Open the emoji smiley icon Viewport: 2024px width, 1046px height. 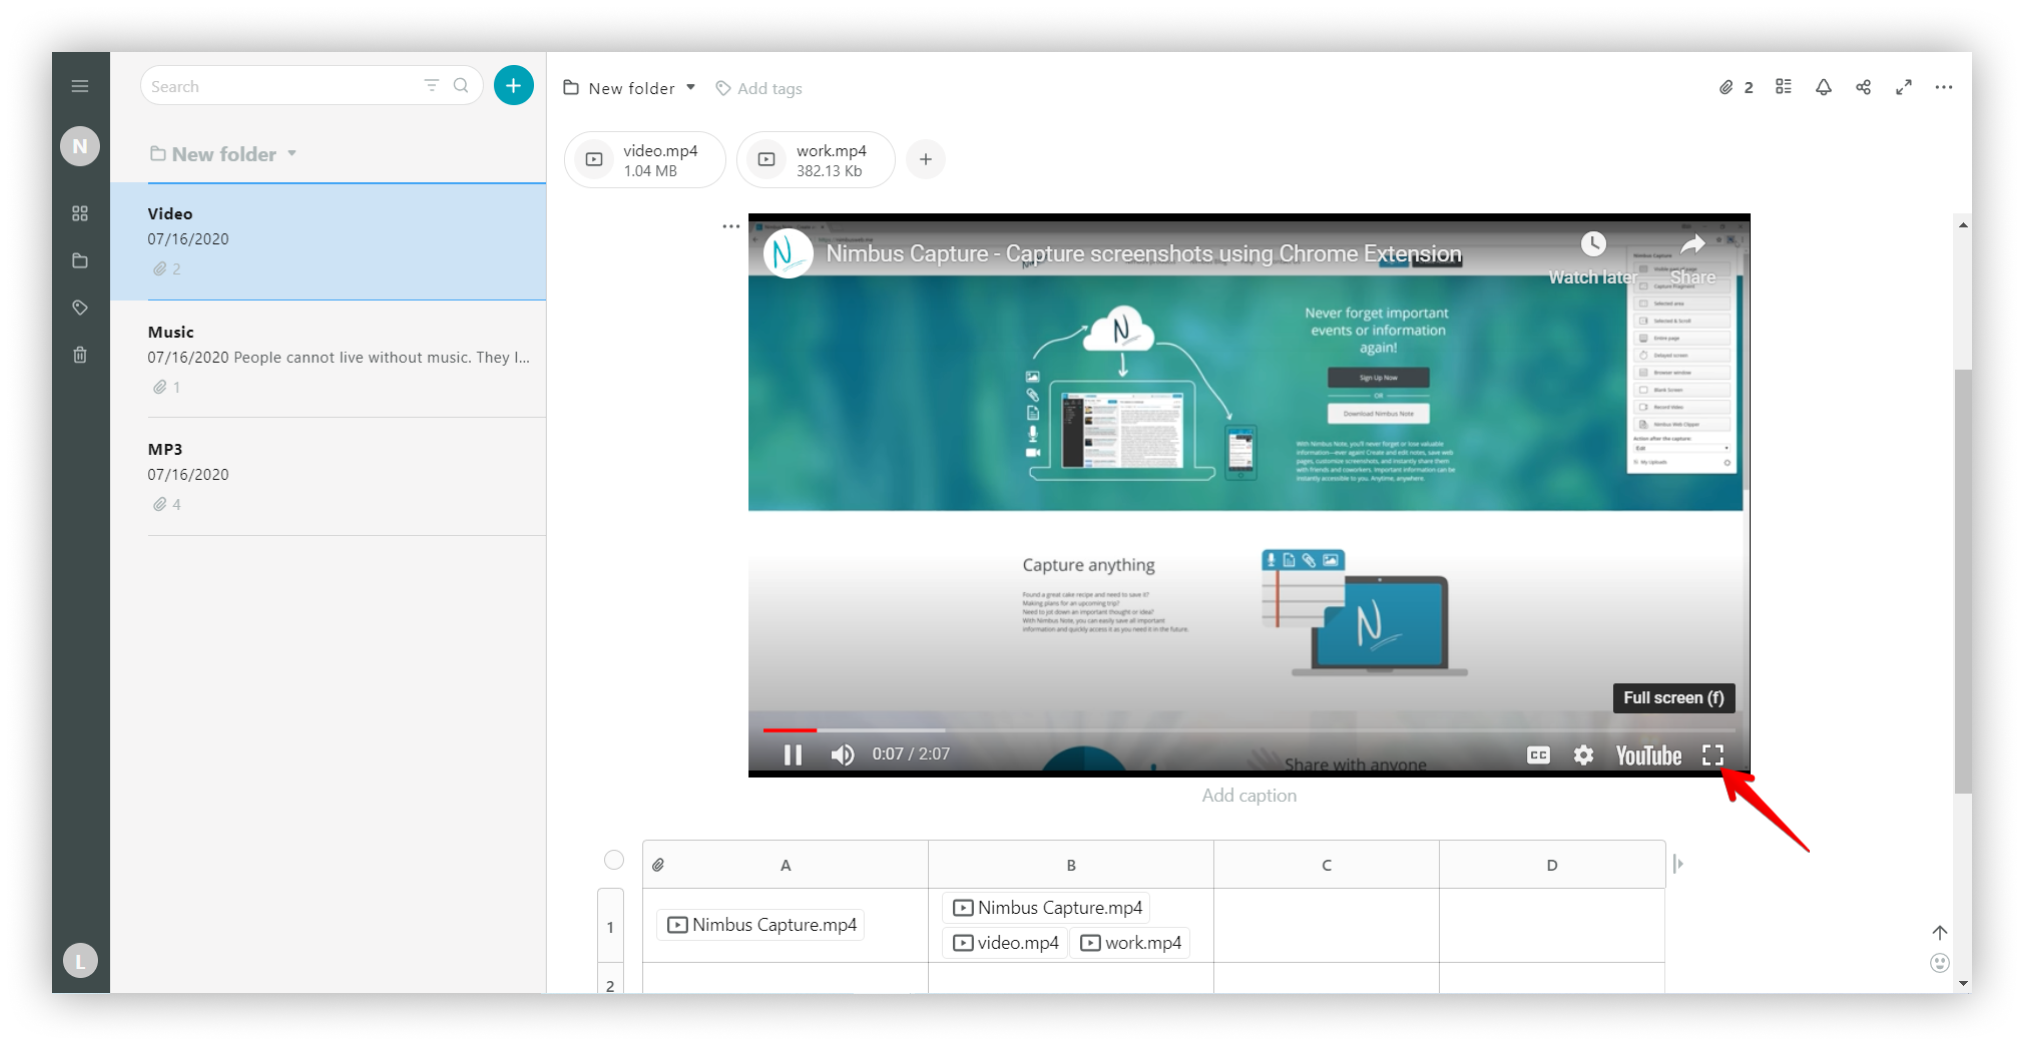(x=1940, y=963)
